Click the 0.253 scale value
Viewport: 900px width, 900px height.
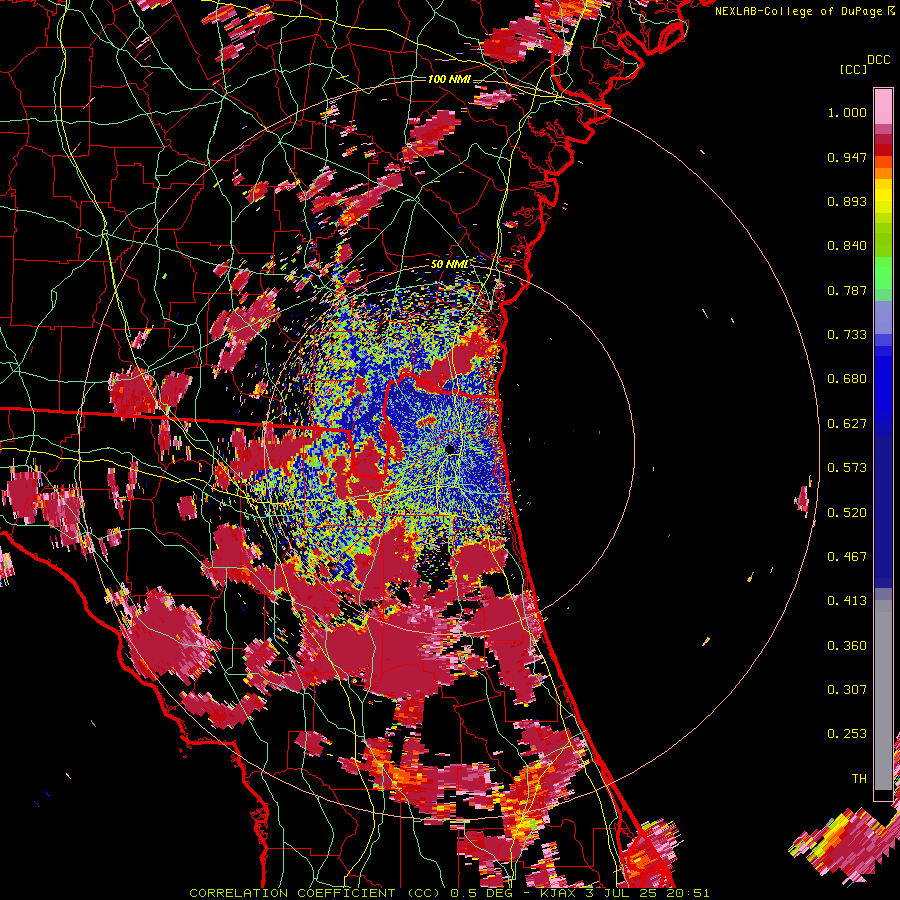(x=847, y=734)
